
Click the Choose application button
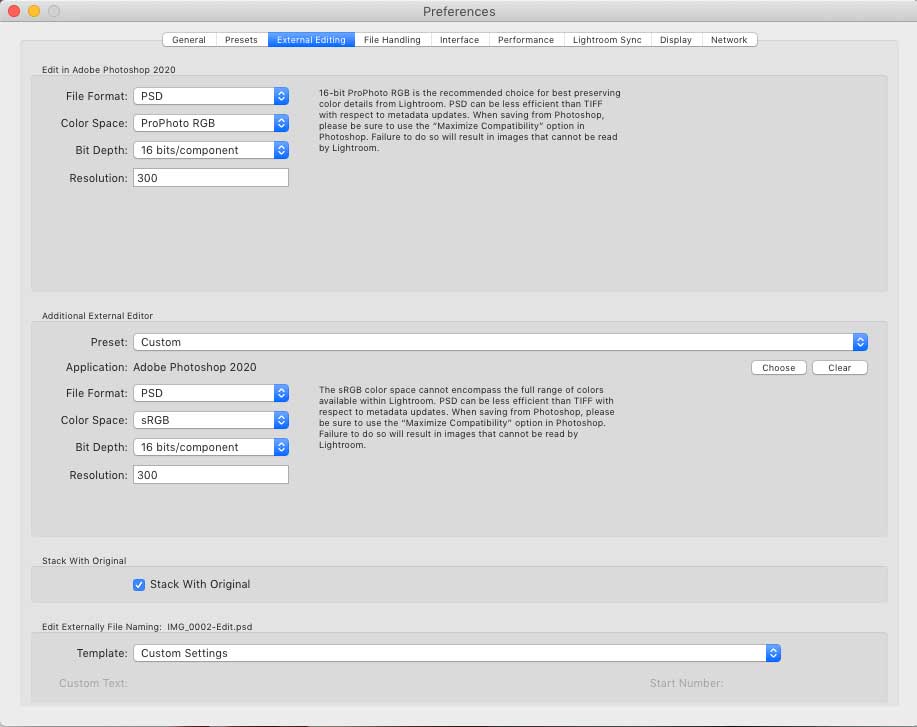coord(778,368)
